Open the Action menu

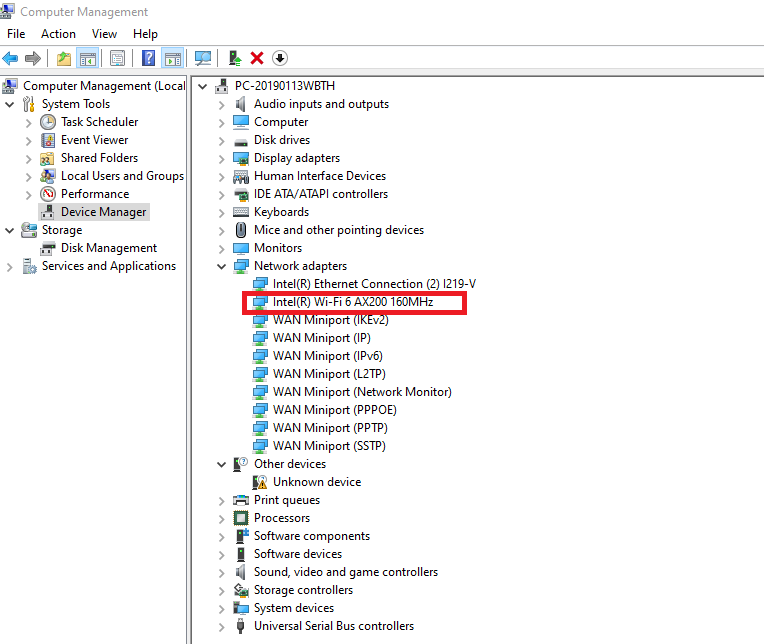click(58, 34)
